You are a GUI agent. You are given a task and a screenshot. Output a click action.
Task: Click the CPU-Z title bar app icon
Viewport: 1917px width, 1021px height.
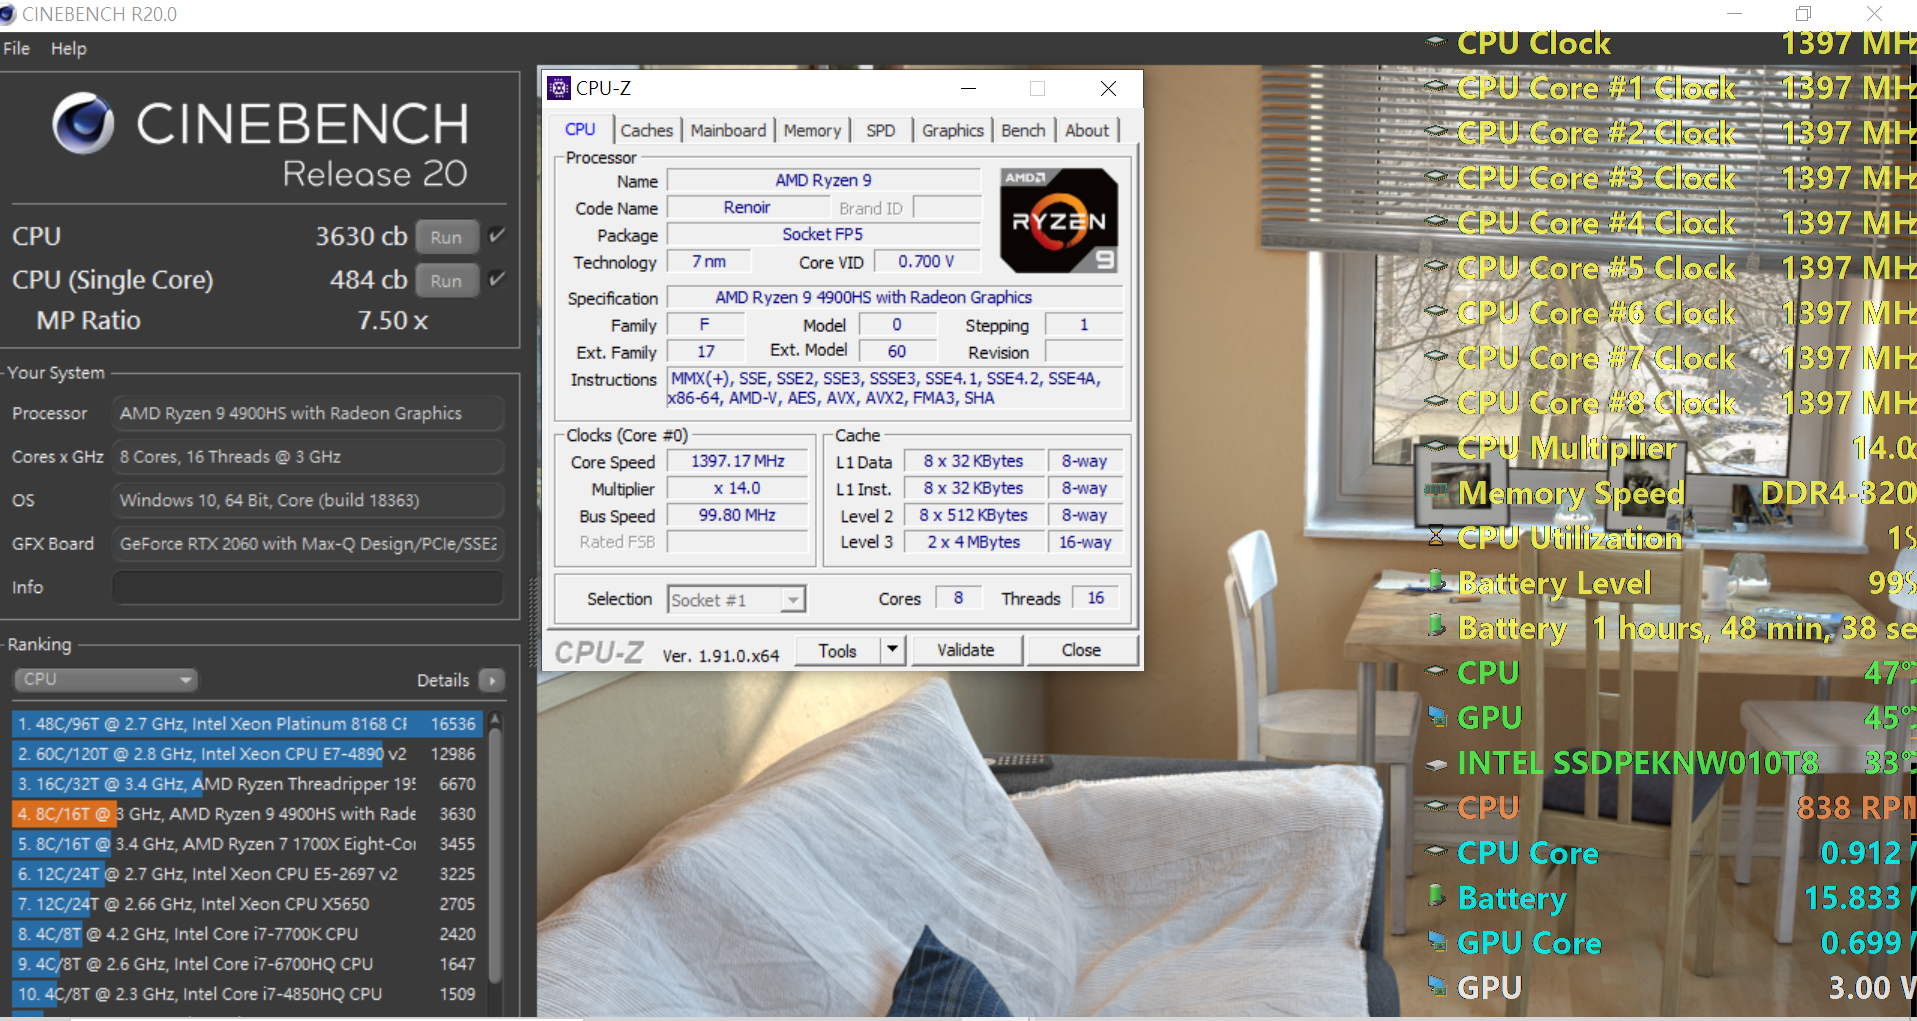point(559,88)
